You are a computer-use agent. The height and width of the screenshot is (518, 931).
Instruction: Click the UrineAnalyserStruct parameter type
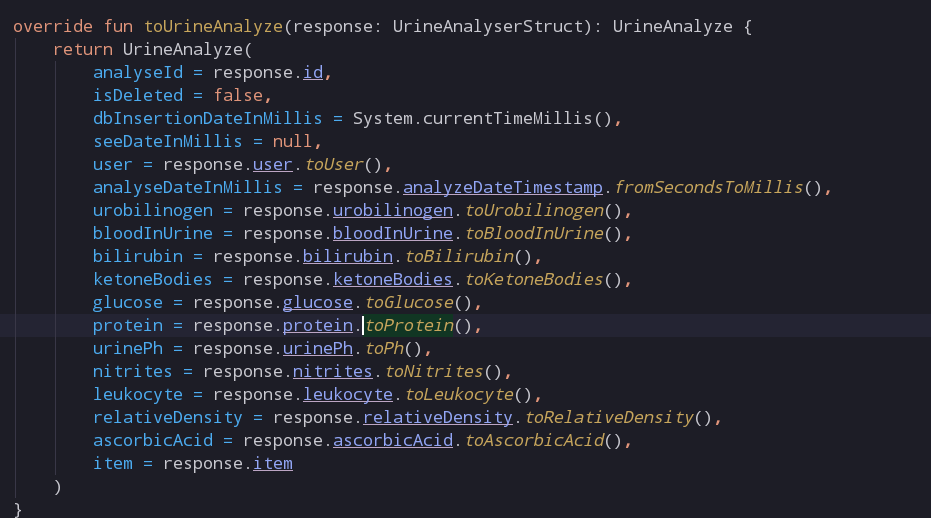[487, 27]
